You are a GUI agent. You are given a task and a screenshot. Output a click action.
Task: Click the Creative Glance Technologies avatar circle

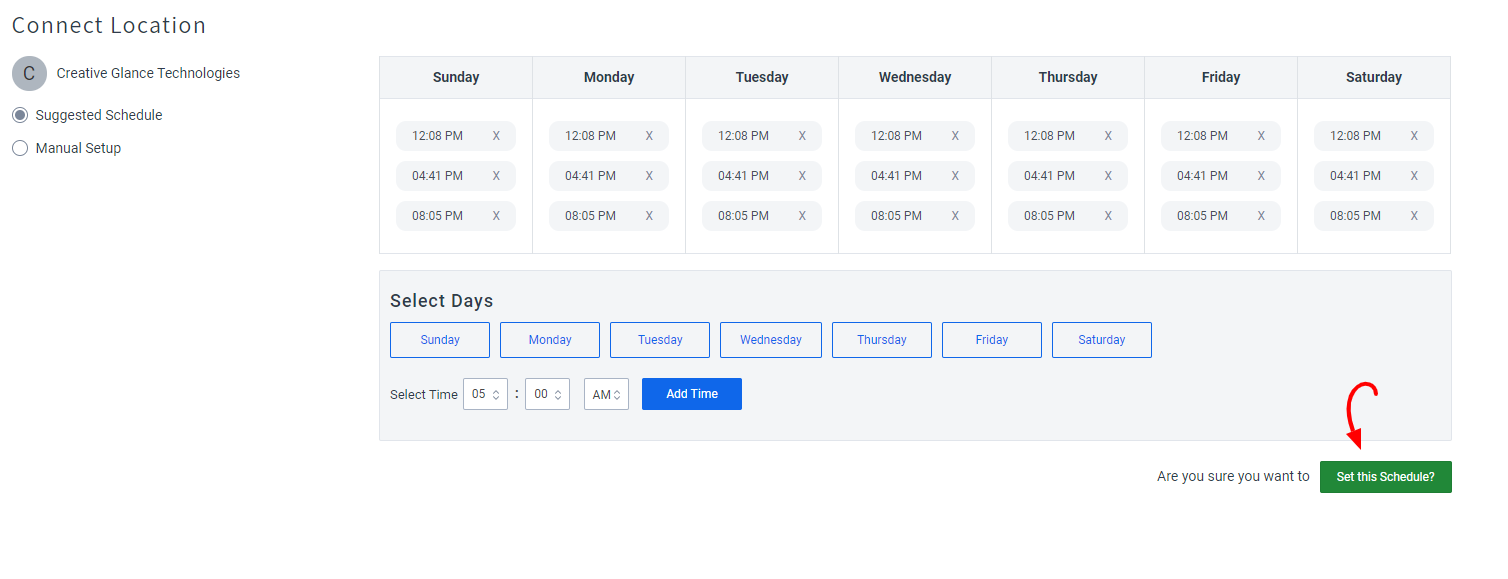coord(28,73)
